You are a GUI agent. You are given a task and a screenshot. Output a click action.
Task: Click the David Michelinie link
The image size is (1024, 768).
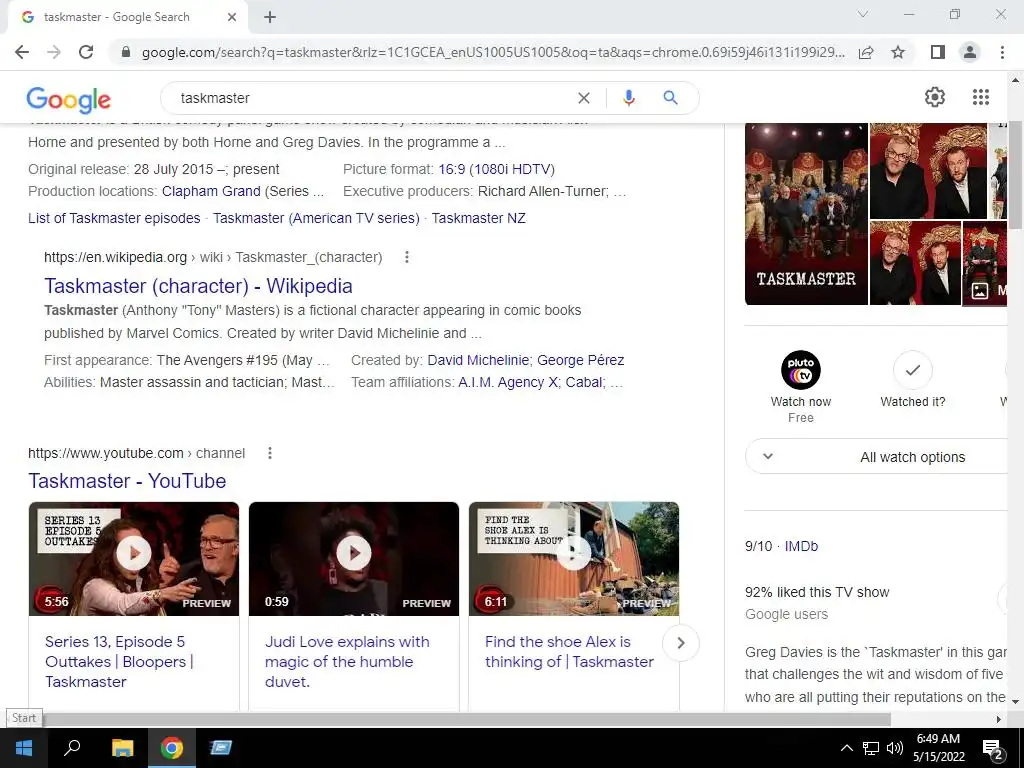[x=478, y=360]
